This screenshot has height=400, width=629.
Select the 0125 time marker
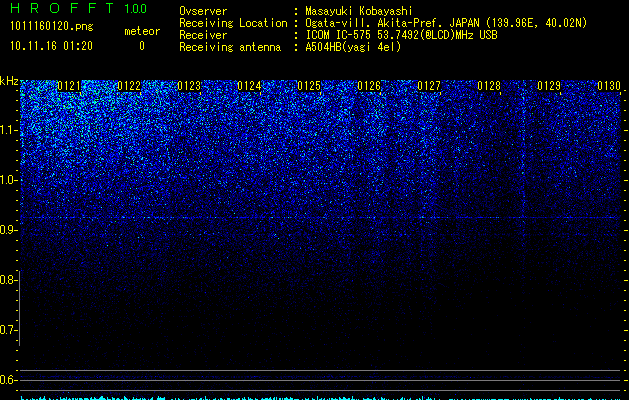click(x=309, y=86)
